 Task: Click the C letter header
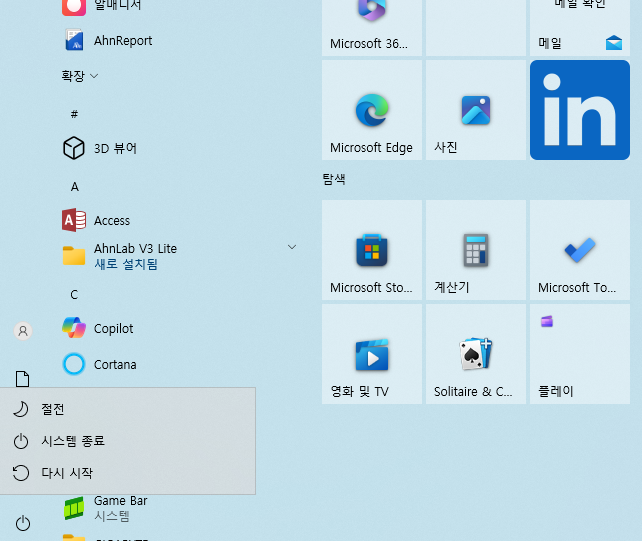(74, 295)
